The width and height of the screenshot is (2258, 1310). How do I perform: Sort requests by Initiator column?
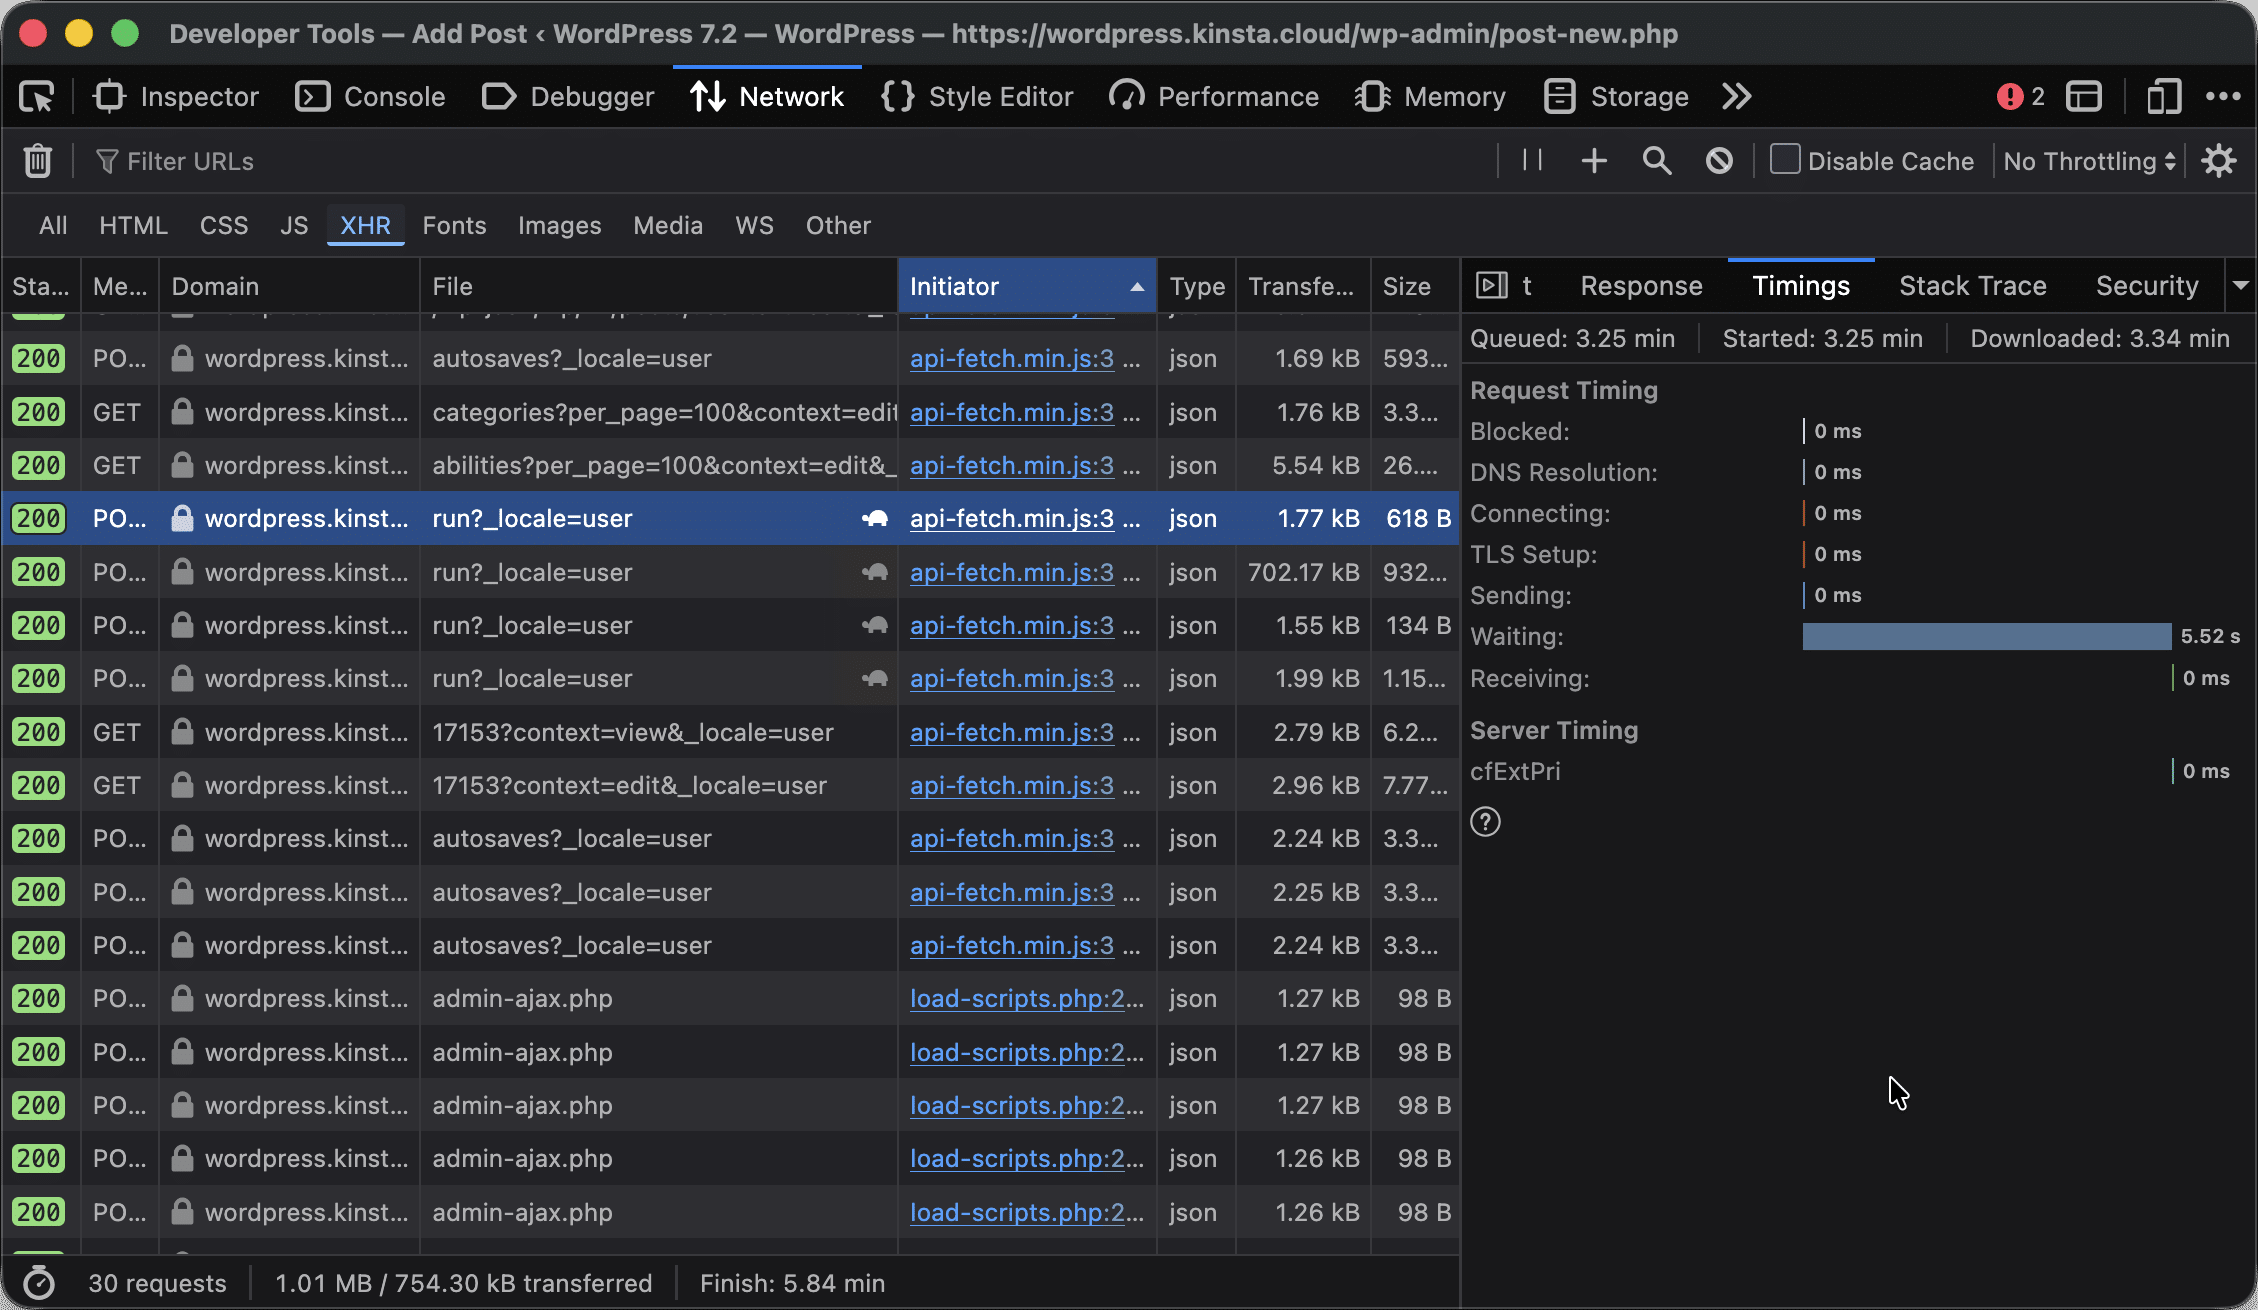(x=1027, y=286)
